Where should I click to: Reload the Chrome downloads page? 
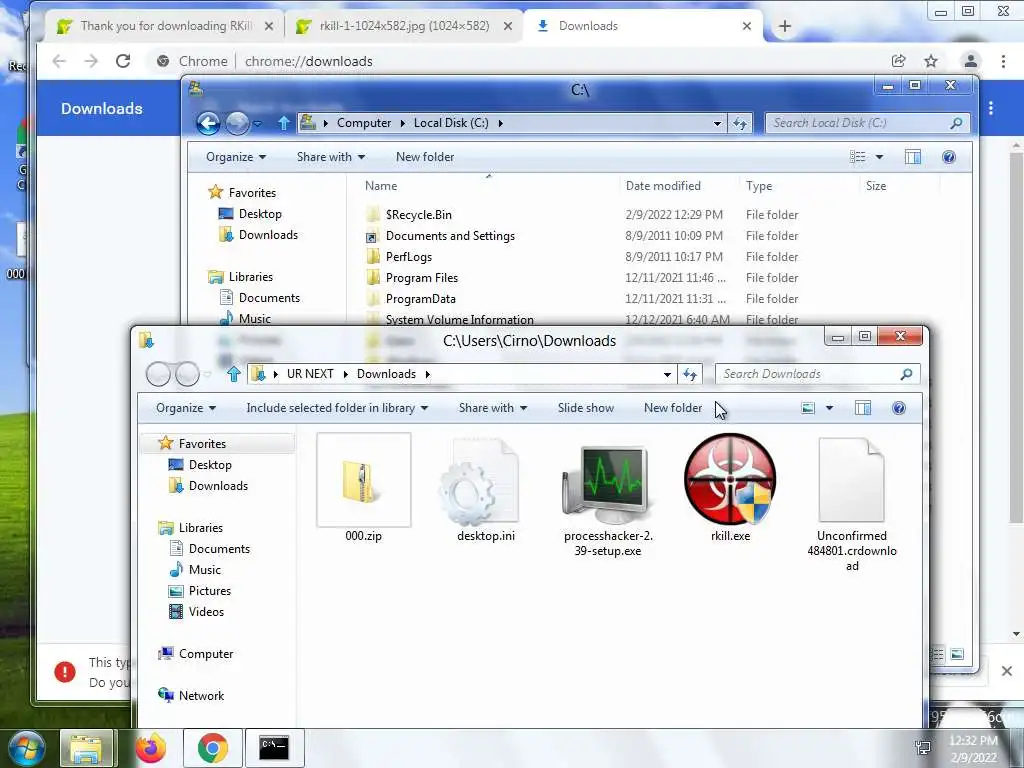coord(123,61)
